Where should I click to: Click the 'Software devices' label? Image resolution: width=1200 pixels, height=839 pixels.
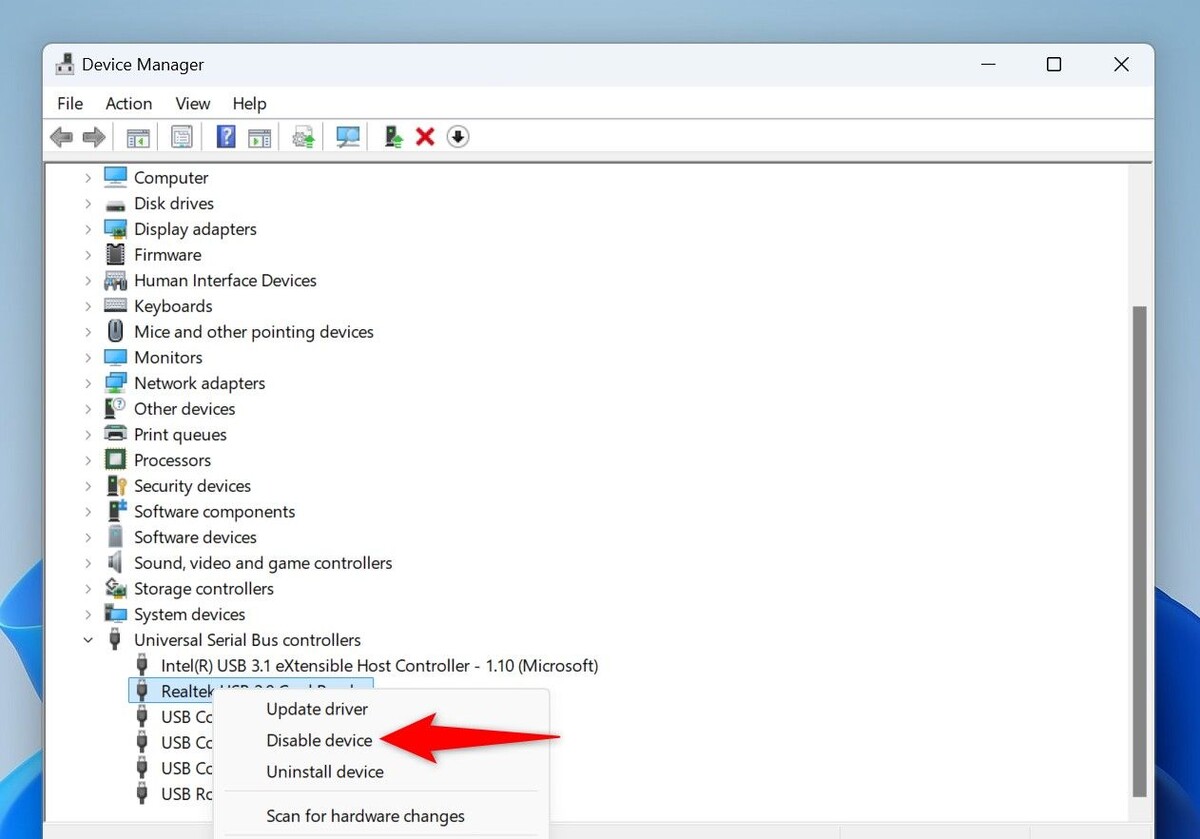click(195, 537)
